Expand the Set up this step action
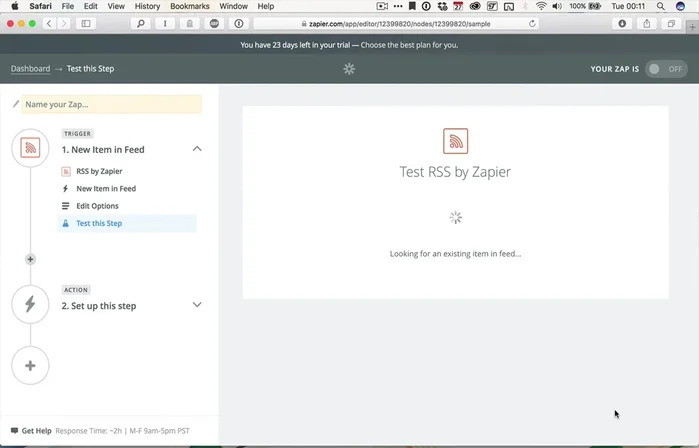Screen dimensions: 699x448 click(197, 305)
